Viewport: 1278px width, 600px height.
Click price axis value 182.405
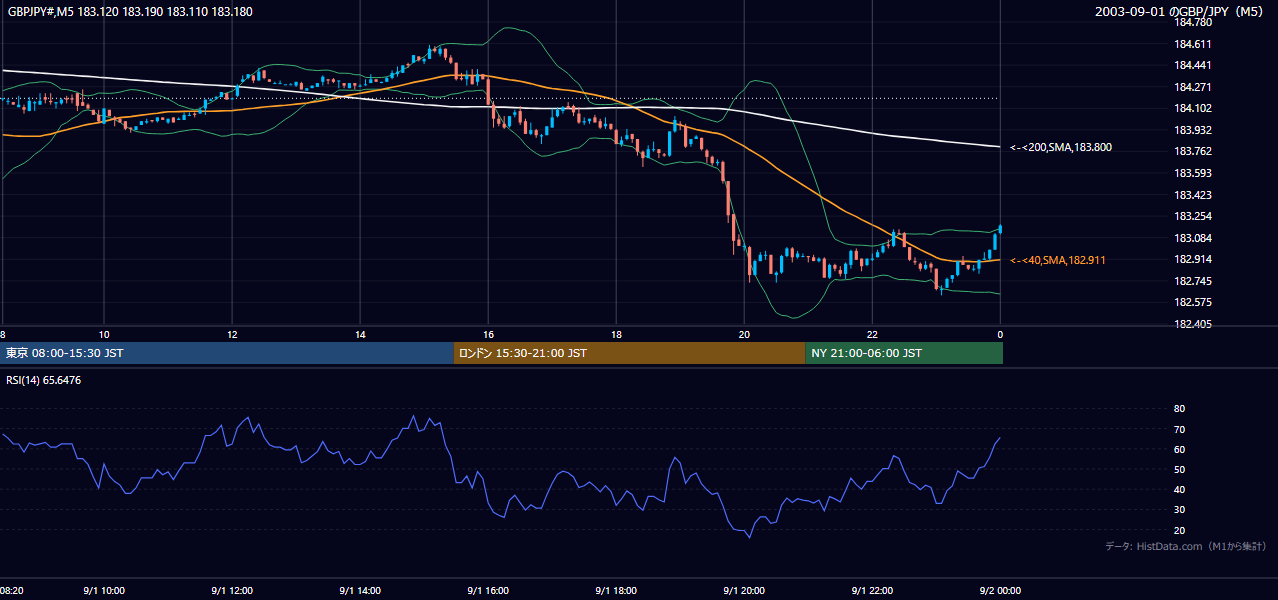tap(1192, 325)
